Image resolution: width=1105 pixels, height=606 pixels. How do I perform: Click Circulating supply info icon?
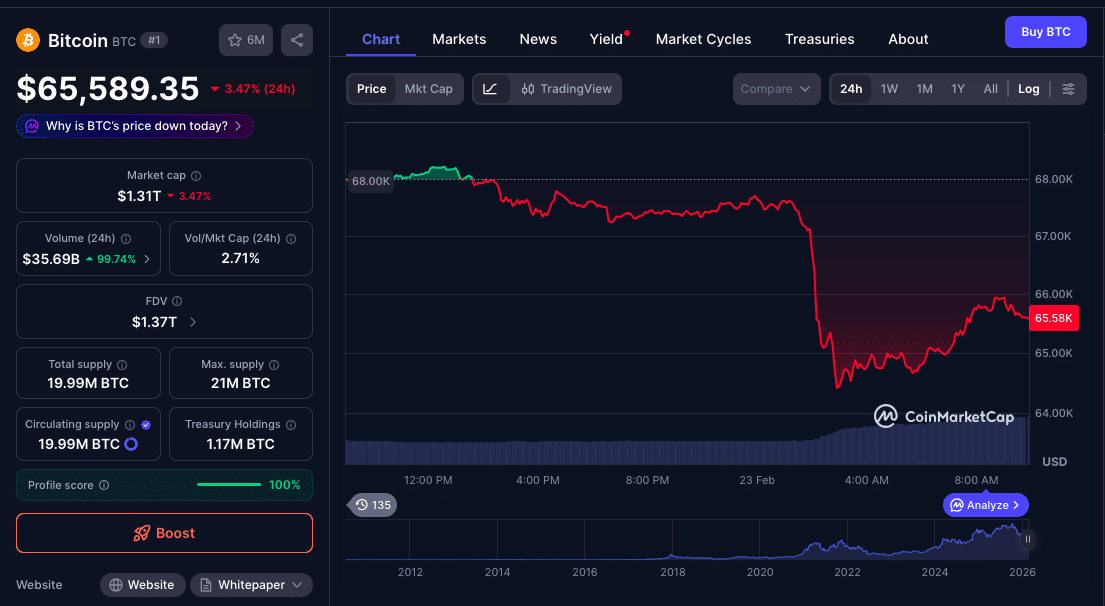[x=130, y=425]
